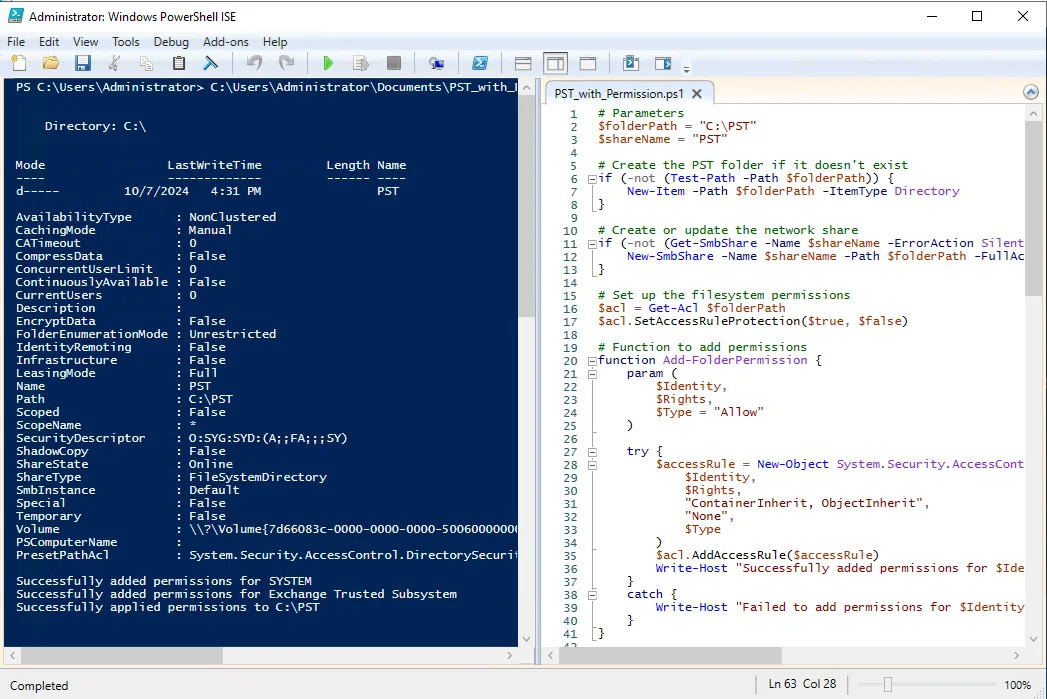Open the Edit menu

(49, 41)
